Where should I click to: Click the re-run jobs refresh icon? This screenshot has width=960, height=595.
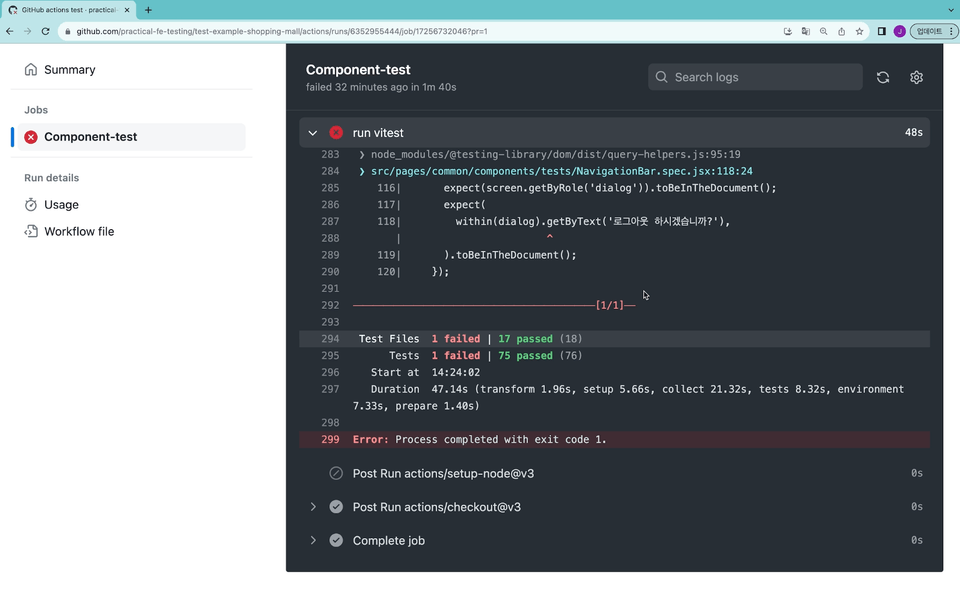(883, 77)
